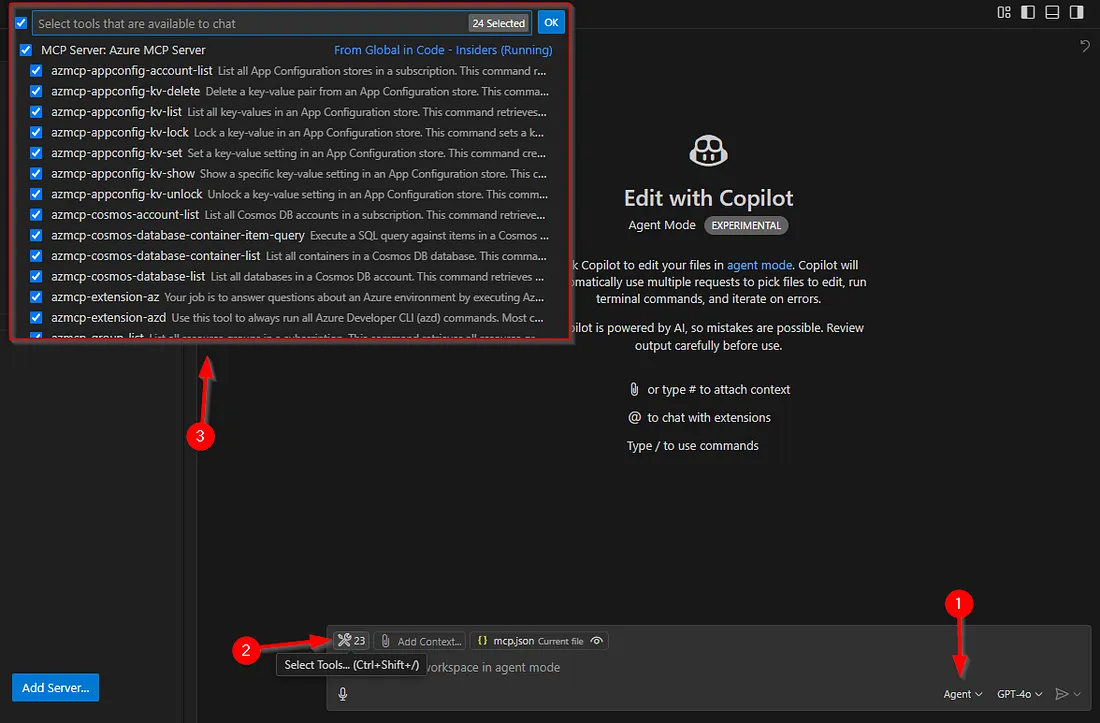Toggle the select-all tools checkbox
The image size is (1100, 723).
point(21,23)
